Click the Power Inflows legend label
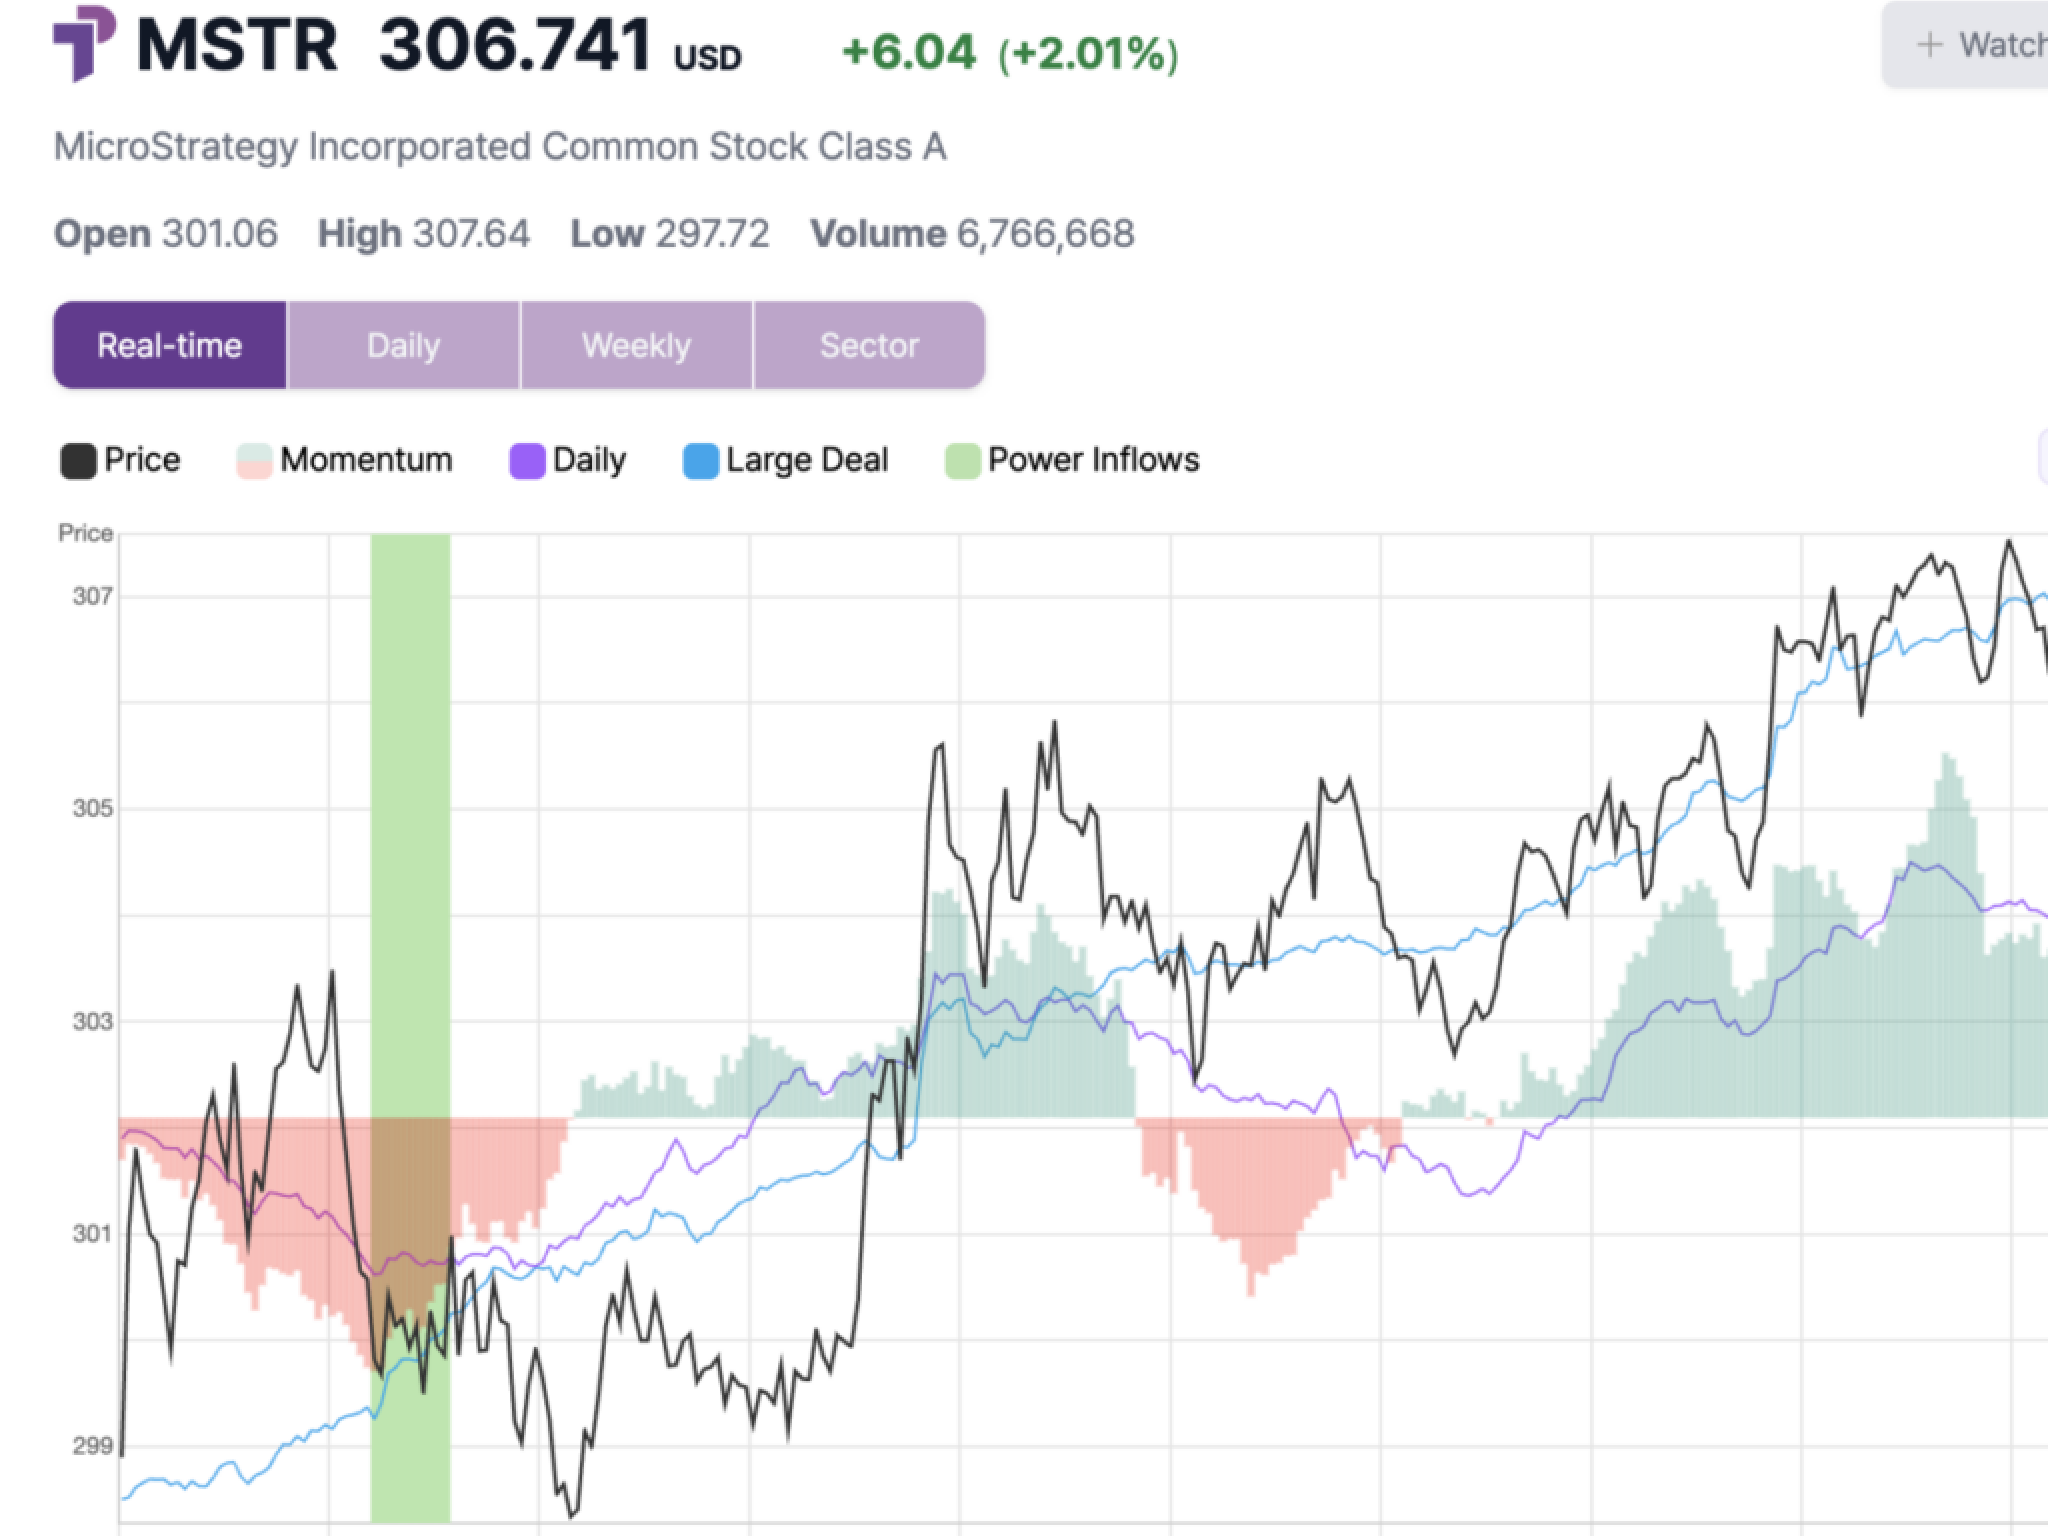 pos(1093,460)
